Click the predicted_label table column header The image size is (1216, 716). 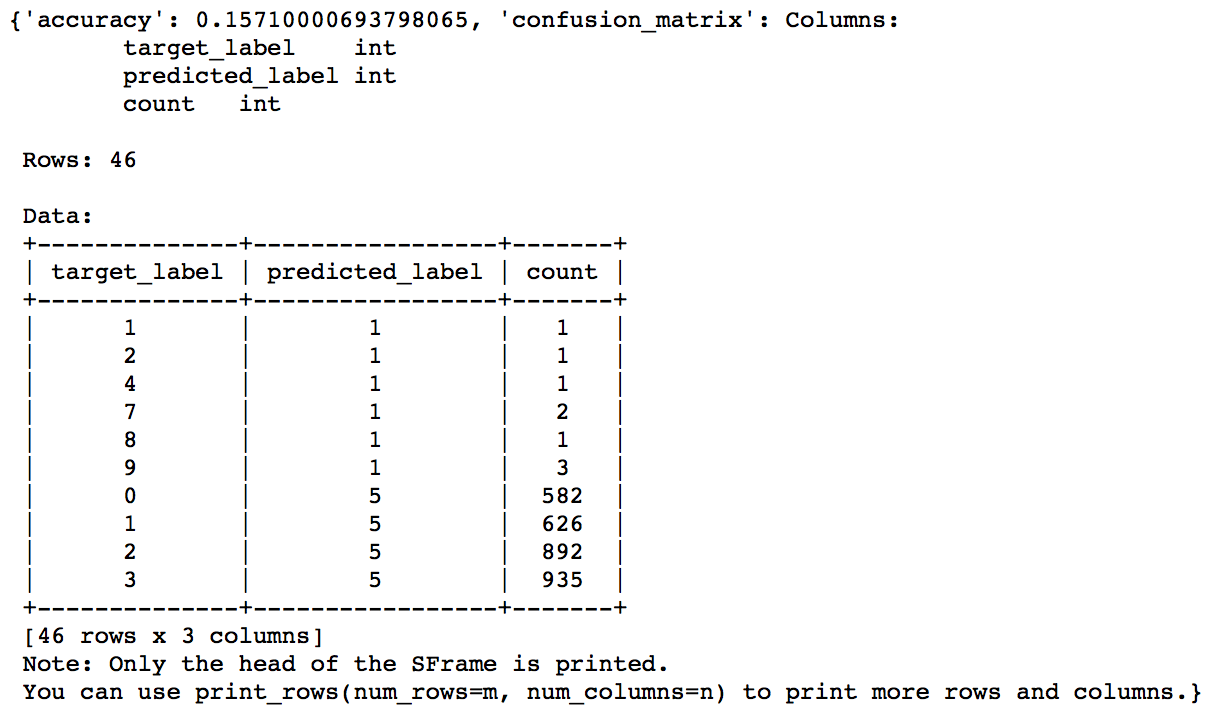374,272
